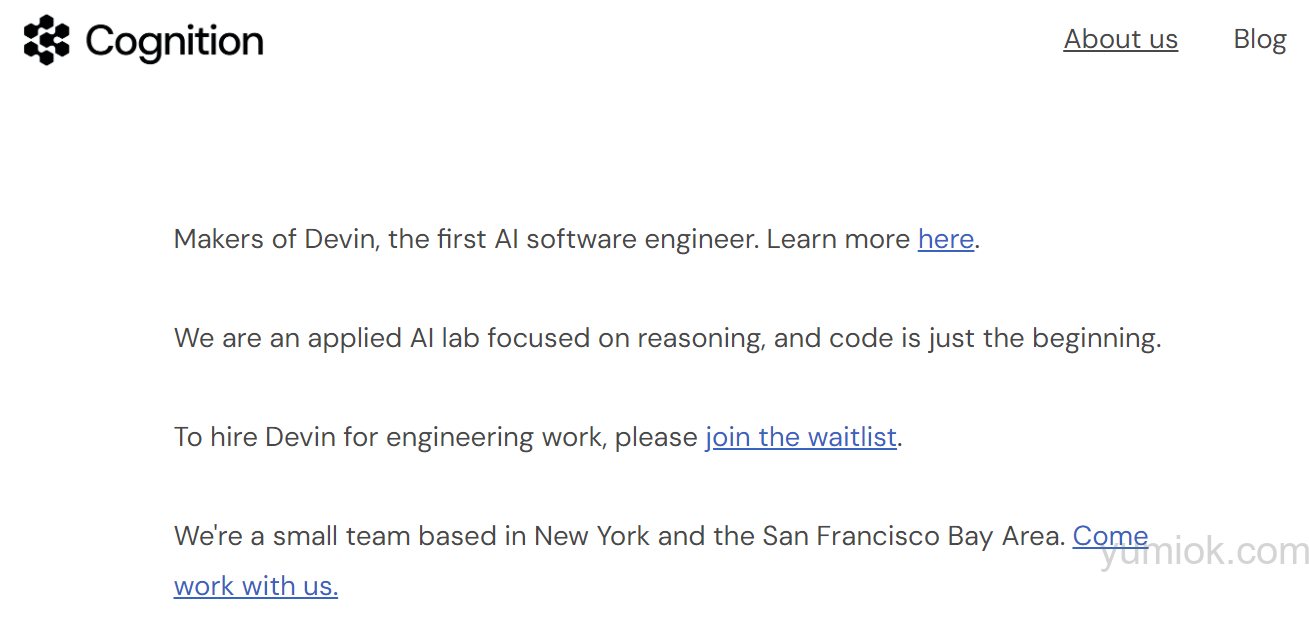Viewport: 1309px width, 622px height.
Task: Click the Cognition wordmark in header
Action: [x=174, y=41]
